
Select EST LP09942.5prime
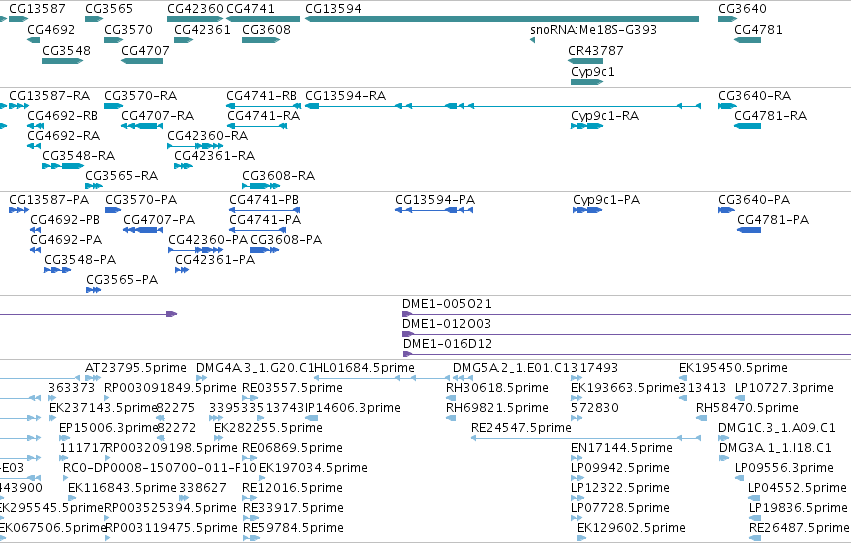pos(578,478)
